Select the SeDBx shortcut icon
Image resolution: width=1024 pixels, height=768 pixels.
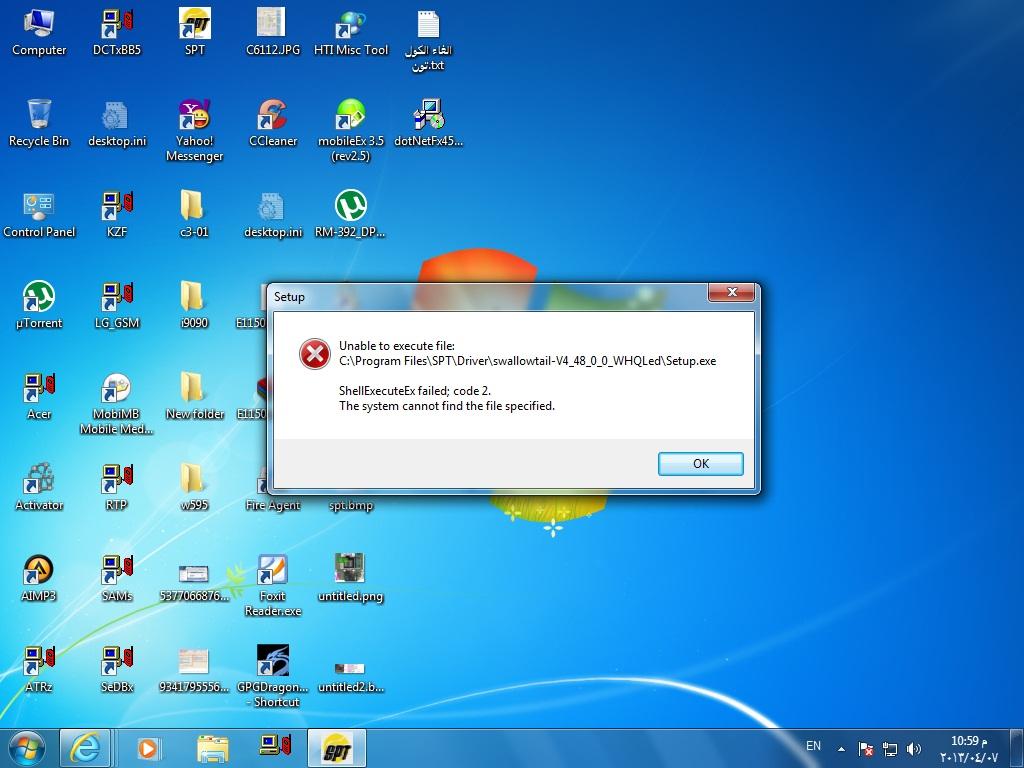click(x=117, y=669)
